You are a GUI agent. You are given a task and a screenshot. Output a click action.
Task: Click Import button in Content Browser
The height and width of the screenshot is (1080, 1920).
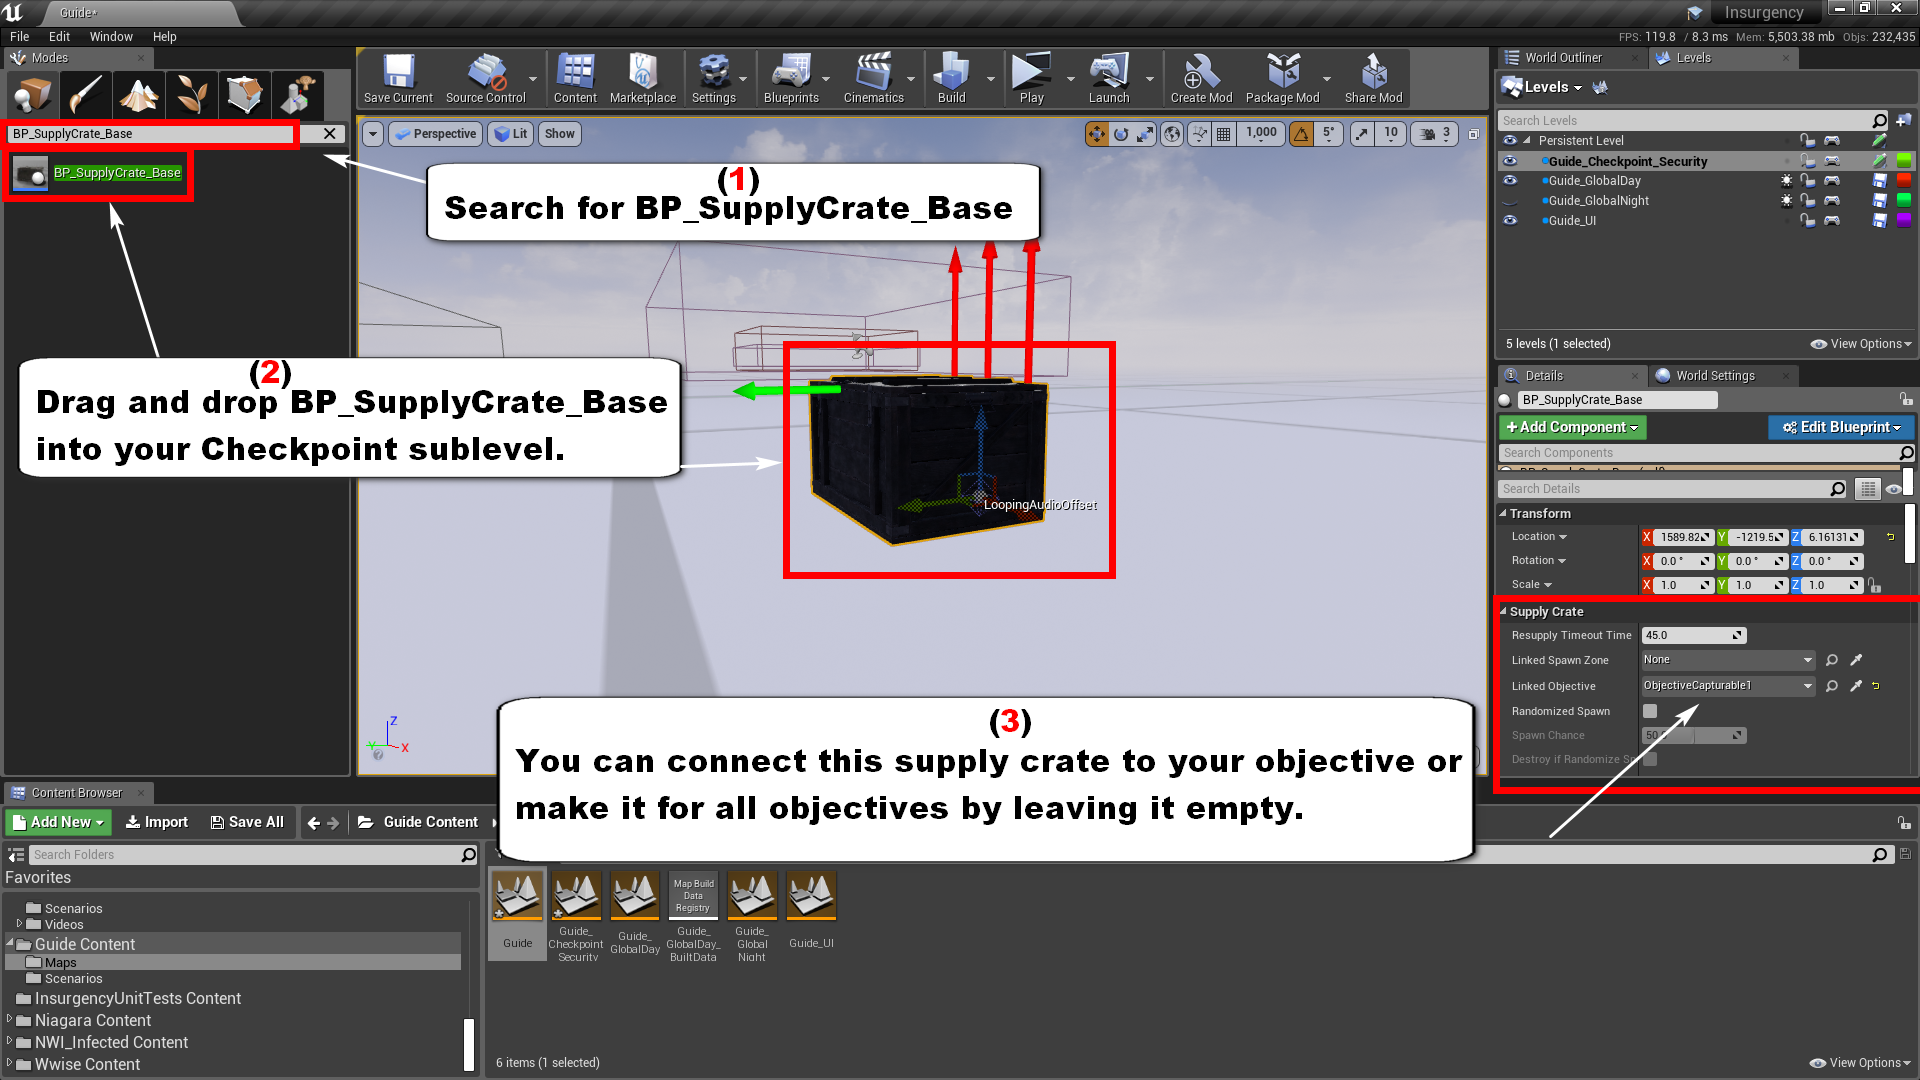click(157, 822)
